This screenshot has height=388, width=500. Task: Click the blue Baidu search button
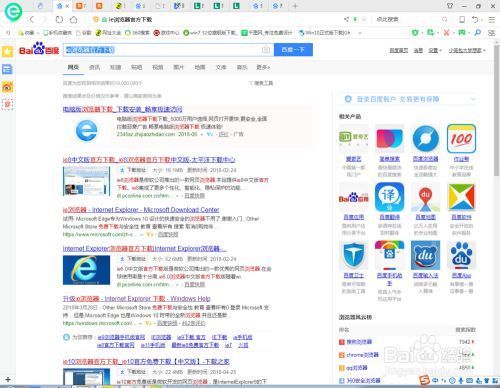pos(293,50)
